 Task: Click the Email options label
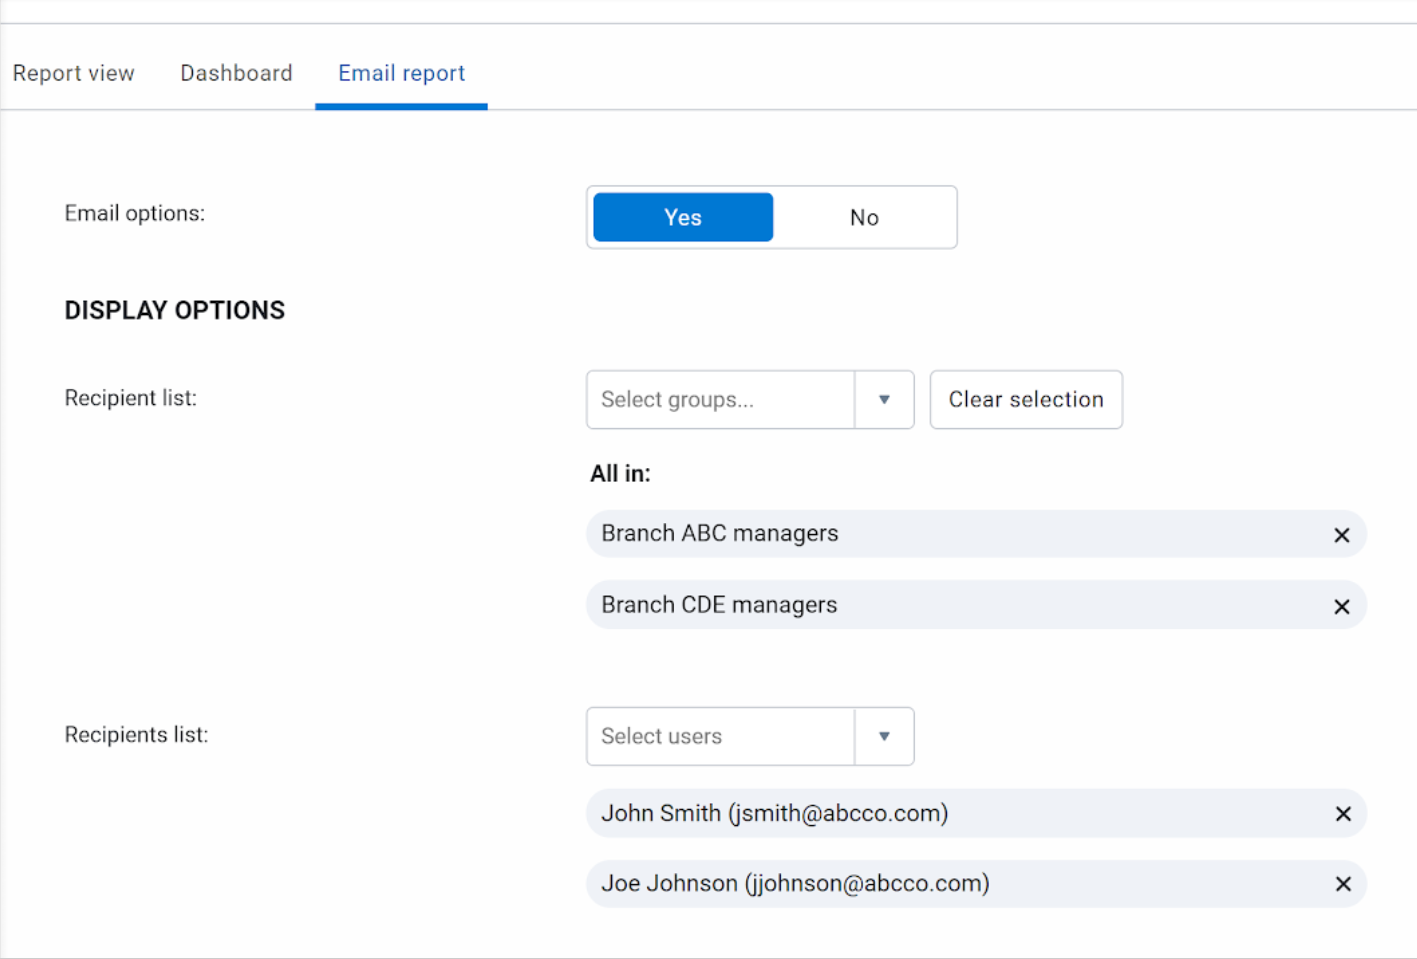pyautogui.click(x=135, y=214)
